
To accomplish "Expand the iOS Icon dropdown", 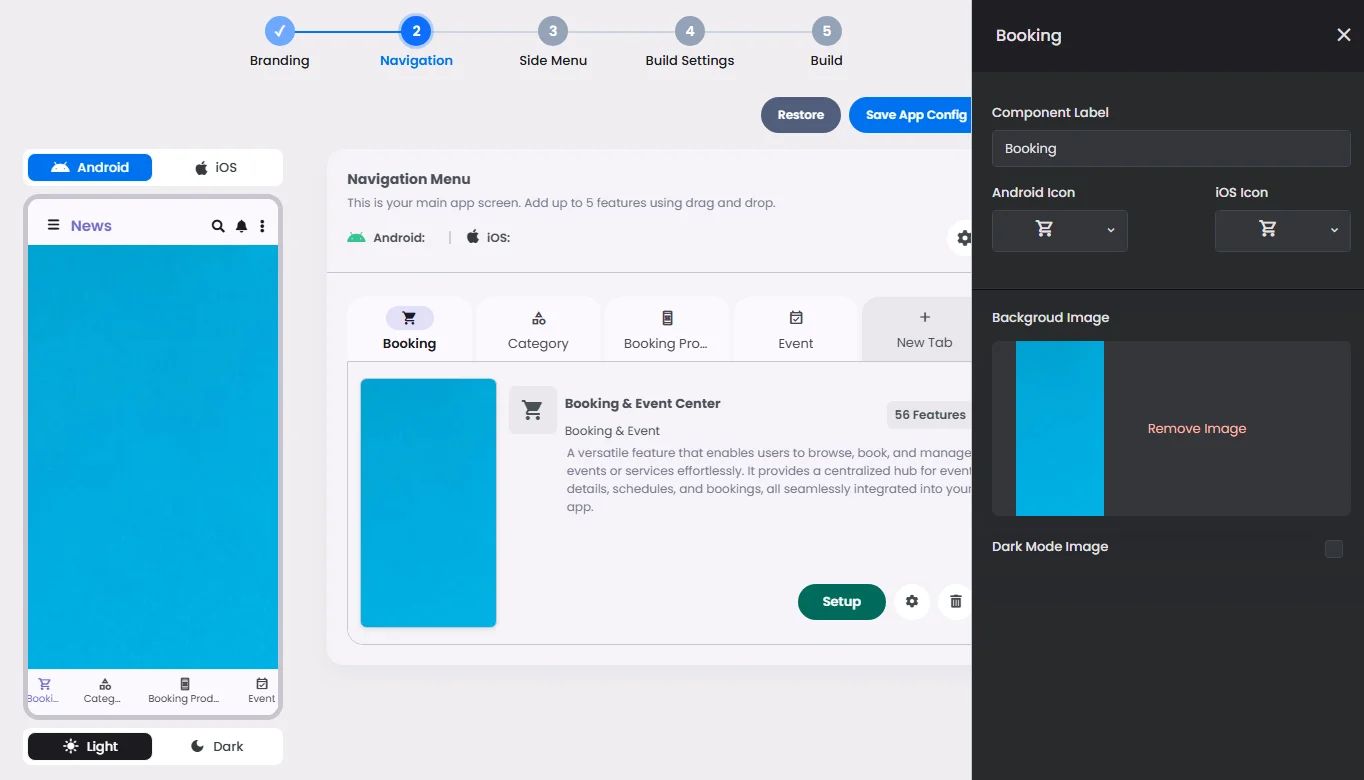I will coord(1283,230).
